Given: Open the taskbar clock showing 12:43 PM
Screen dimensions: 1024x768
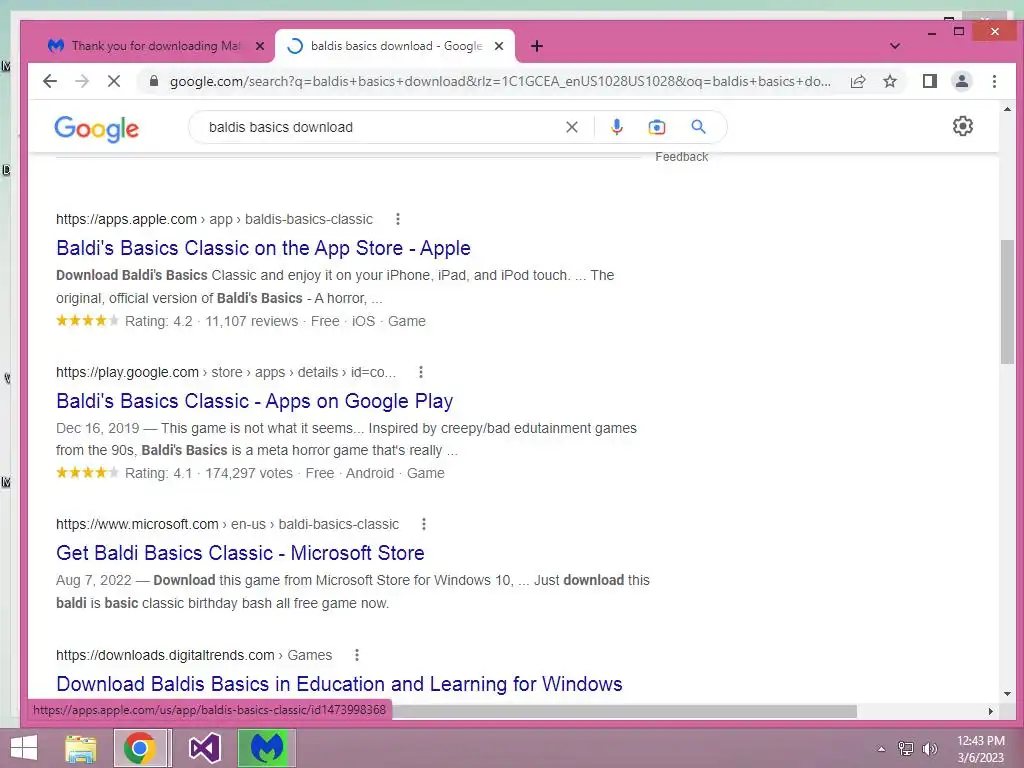Looking at the screenshot, I should point(980,748).
